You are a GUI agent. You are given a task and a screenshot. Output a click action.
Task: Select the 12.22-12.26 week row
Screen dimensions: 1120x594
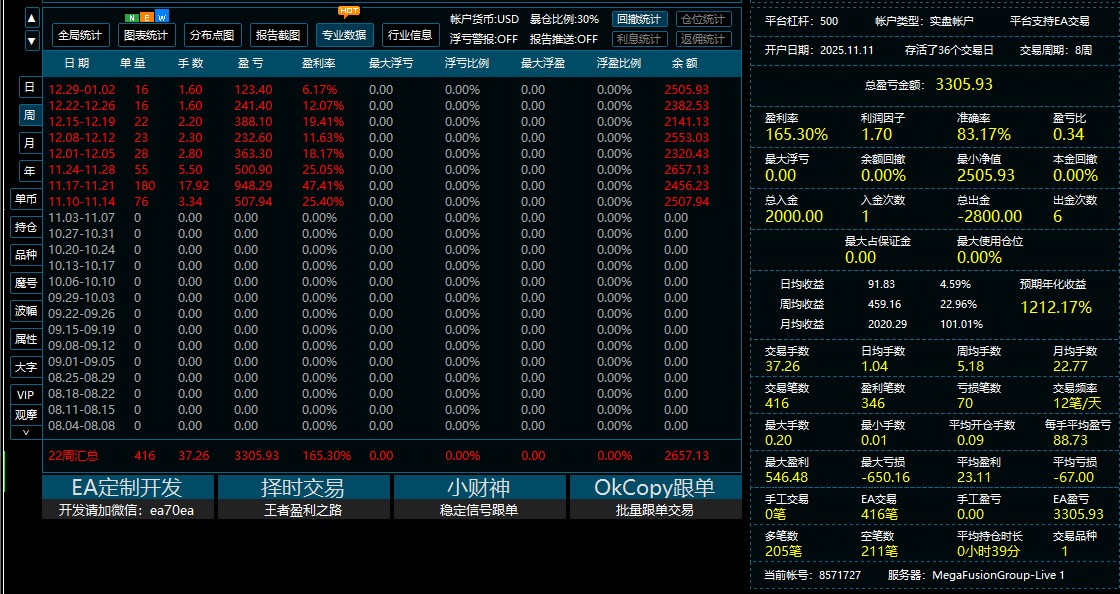[391, 106]
